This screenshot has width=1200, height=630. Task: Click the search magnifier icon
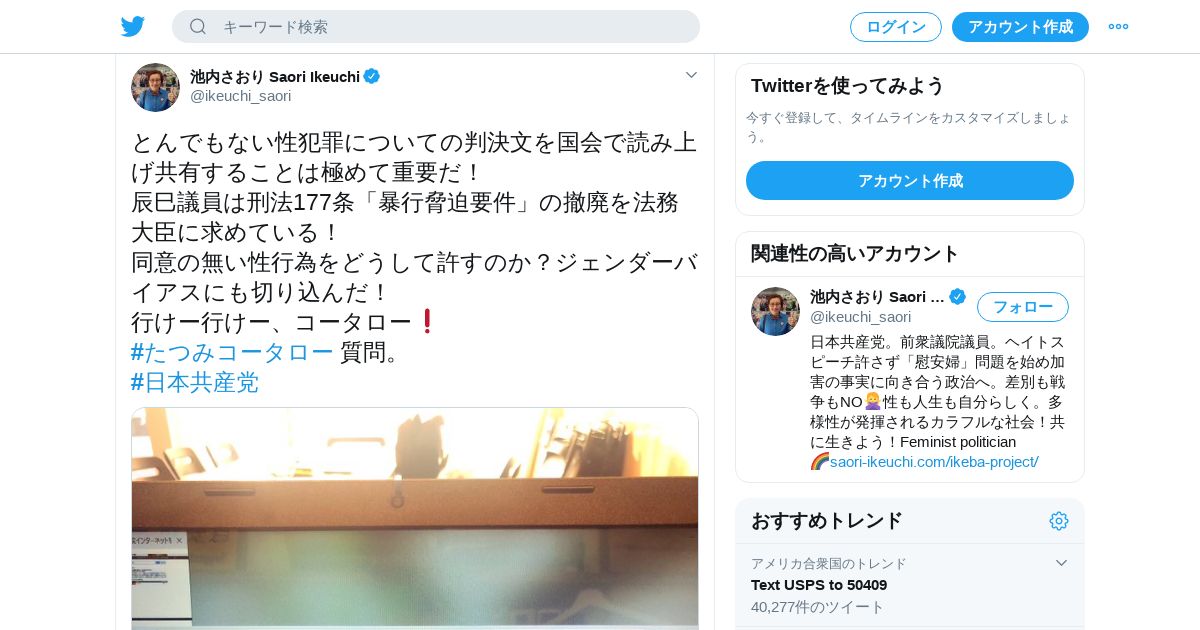click(x=198, y=27)
